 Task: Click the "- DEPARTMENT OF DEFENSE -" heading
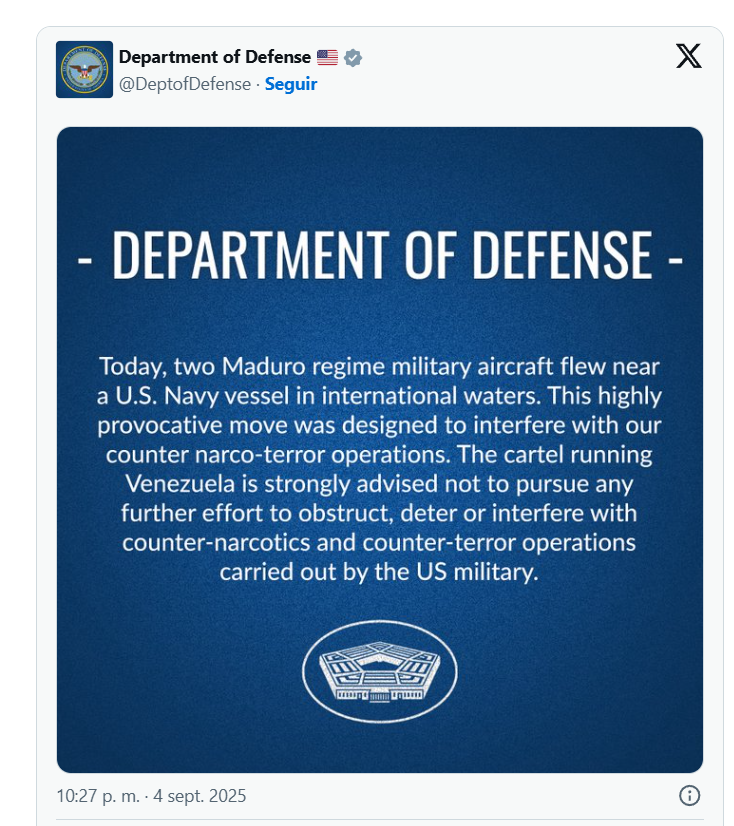click(380, 254)
